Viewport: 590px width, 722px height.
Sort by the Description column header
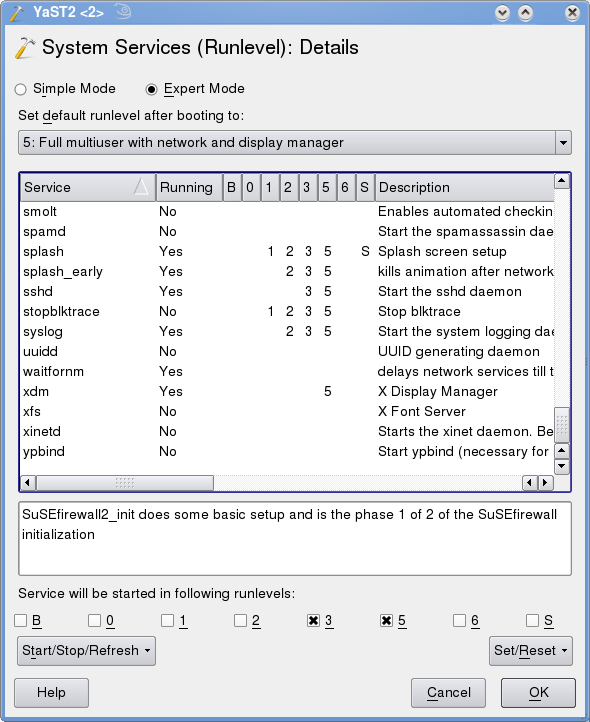coord(464,187)
